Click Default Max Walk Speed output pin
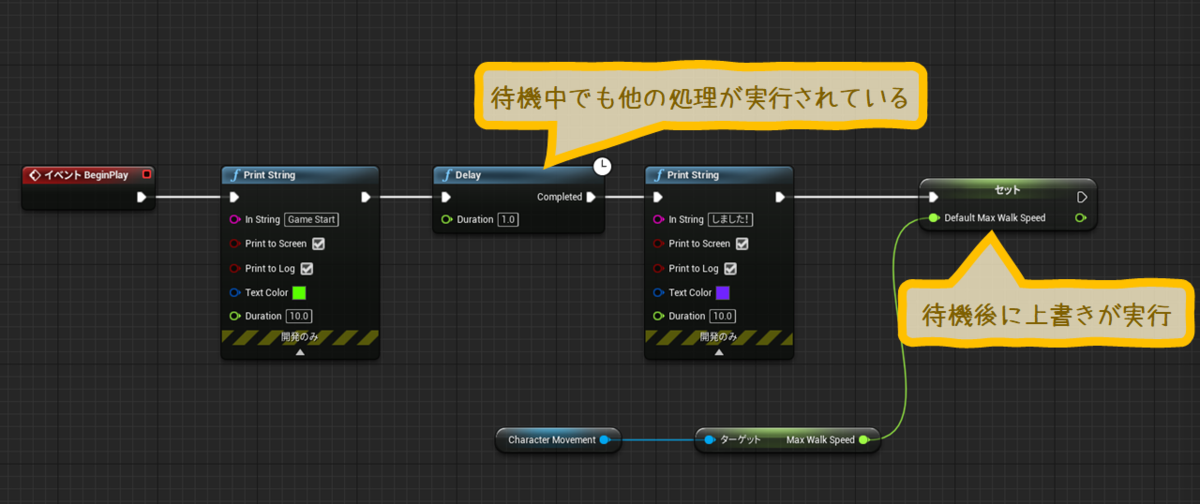Image resolution: width=1200 pixels, height=504 pixels. click(1081, 218)
